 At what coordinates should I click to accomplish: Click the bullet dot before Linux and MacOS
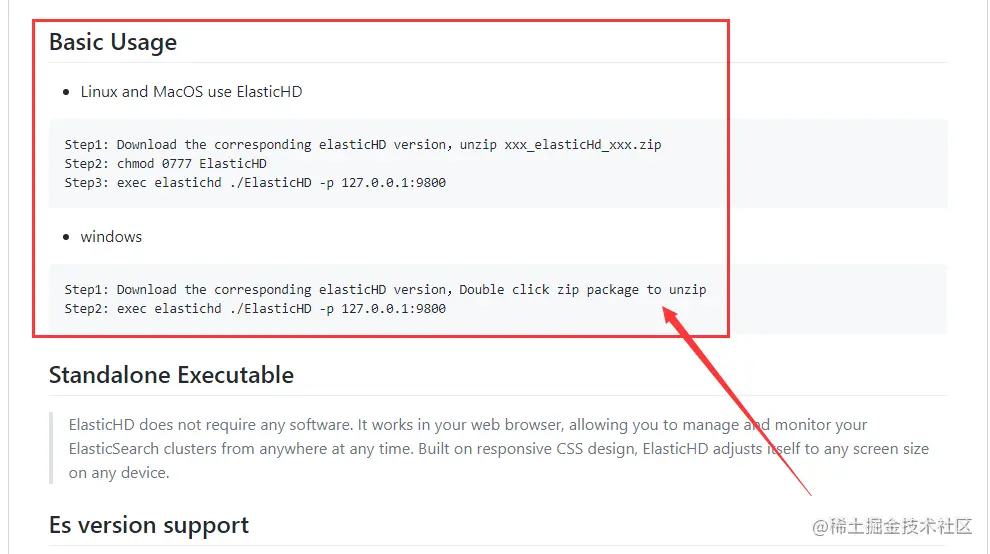click(x=66, y=92)
